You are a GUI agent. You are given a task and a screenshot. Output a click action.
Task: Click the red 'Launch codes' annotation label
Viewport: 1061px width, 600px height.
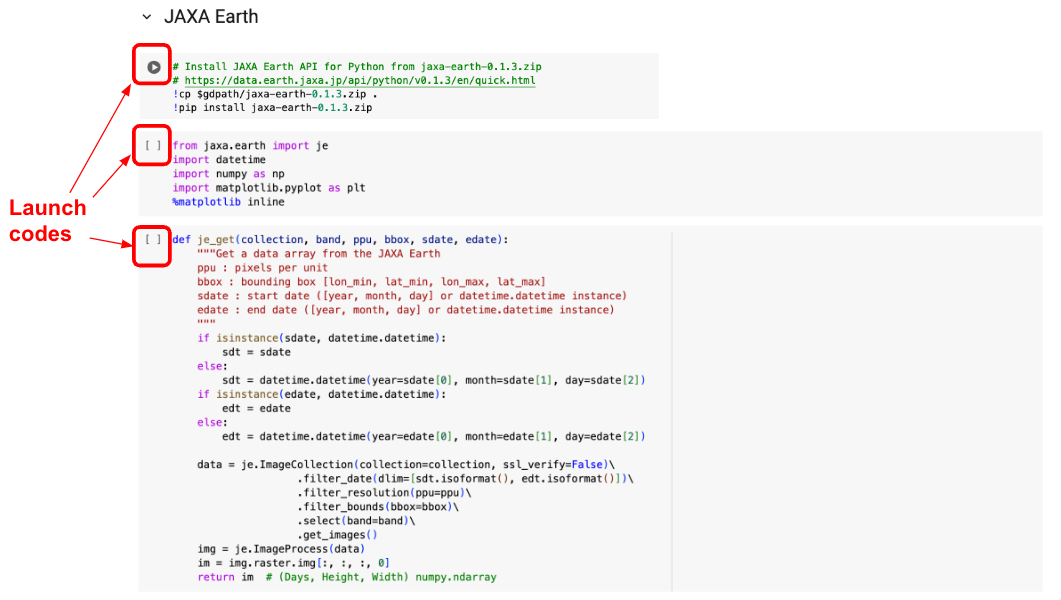tap(47, 221)
